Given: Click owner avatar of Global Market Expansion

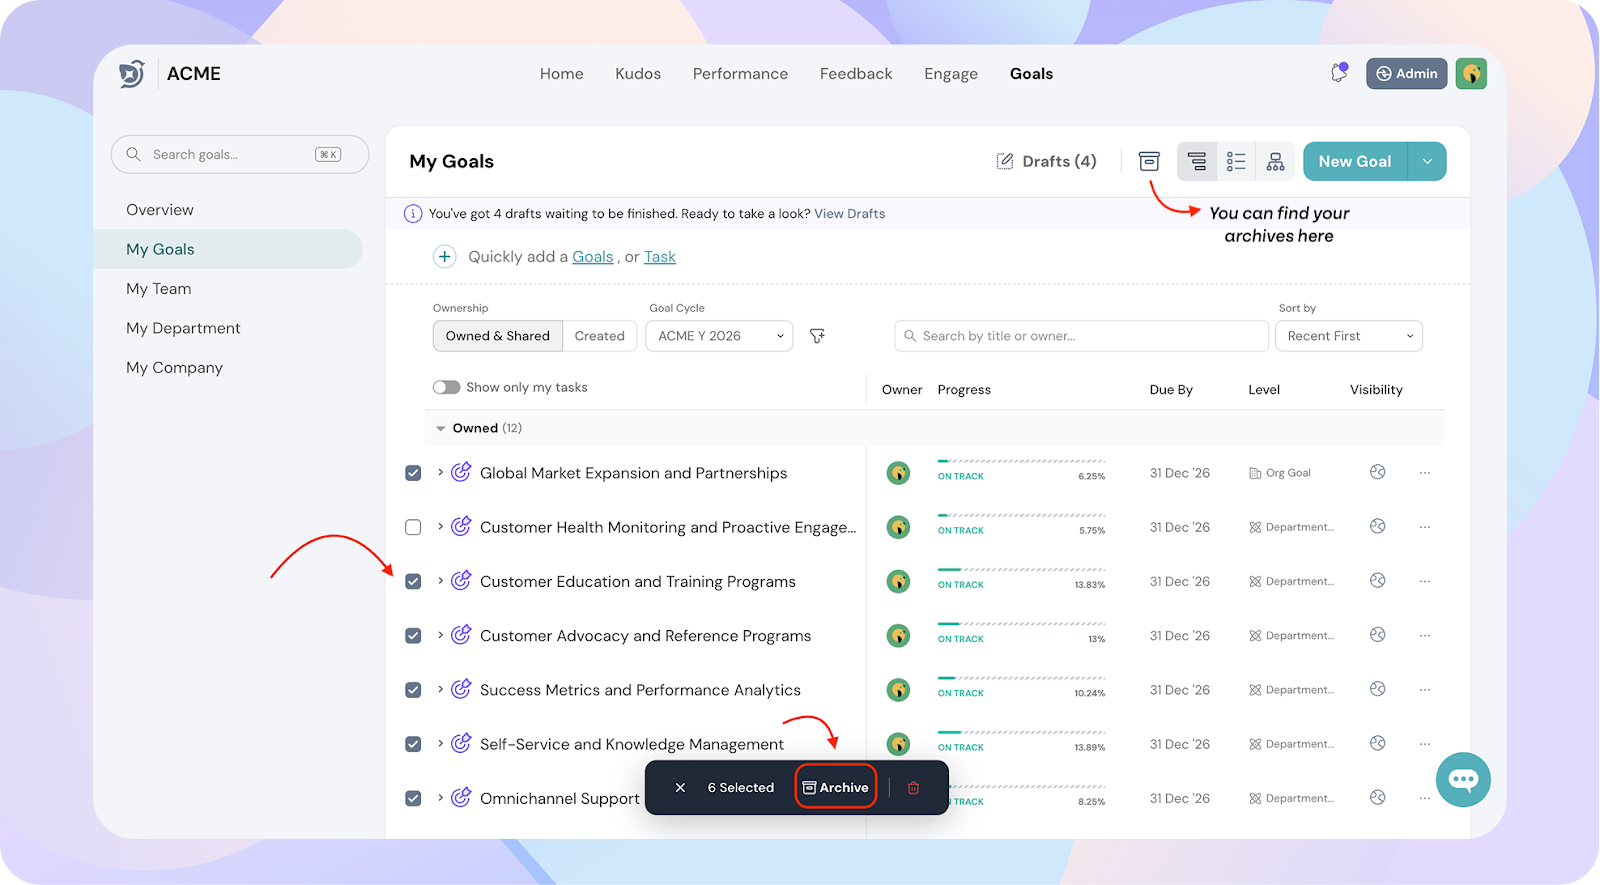Looking at the screenshot, I should [x=898, y=473].
